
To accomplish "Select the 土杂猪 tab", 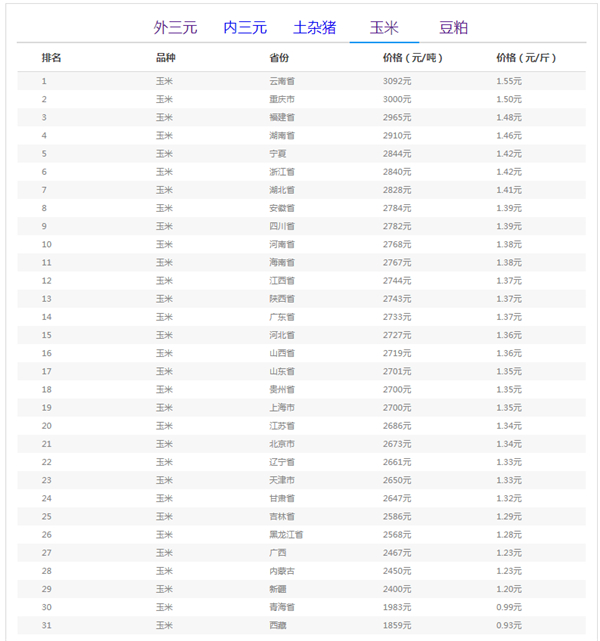I will tap(314, 27).
